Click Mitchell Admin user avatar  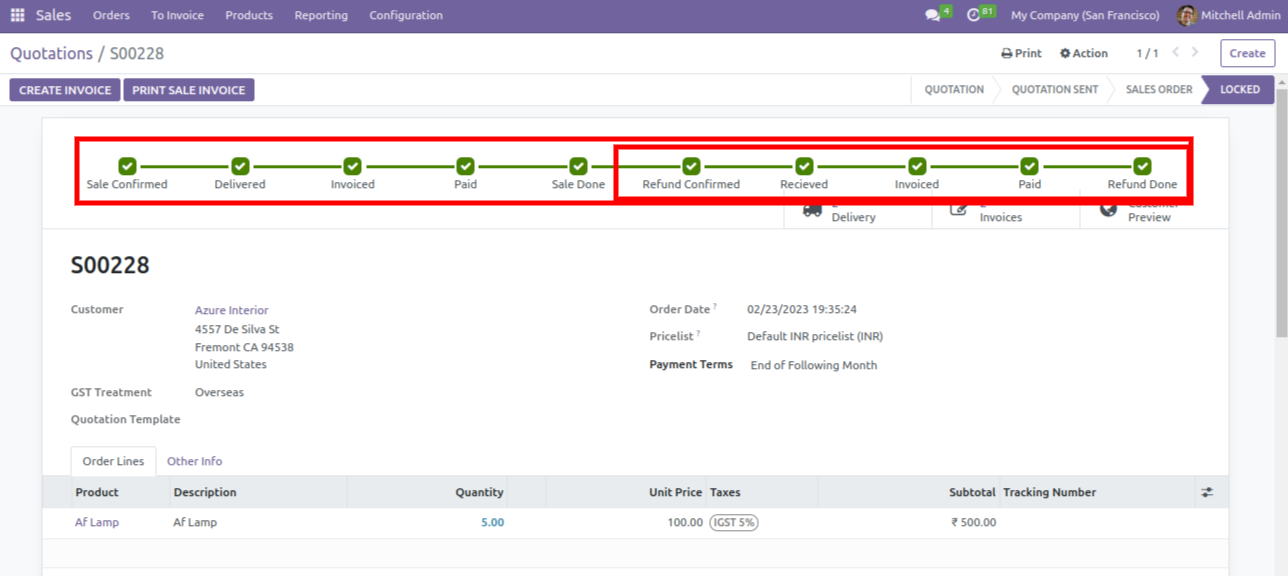click(x=1186, y=15)
